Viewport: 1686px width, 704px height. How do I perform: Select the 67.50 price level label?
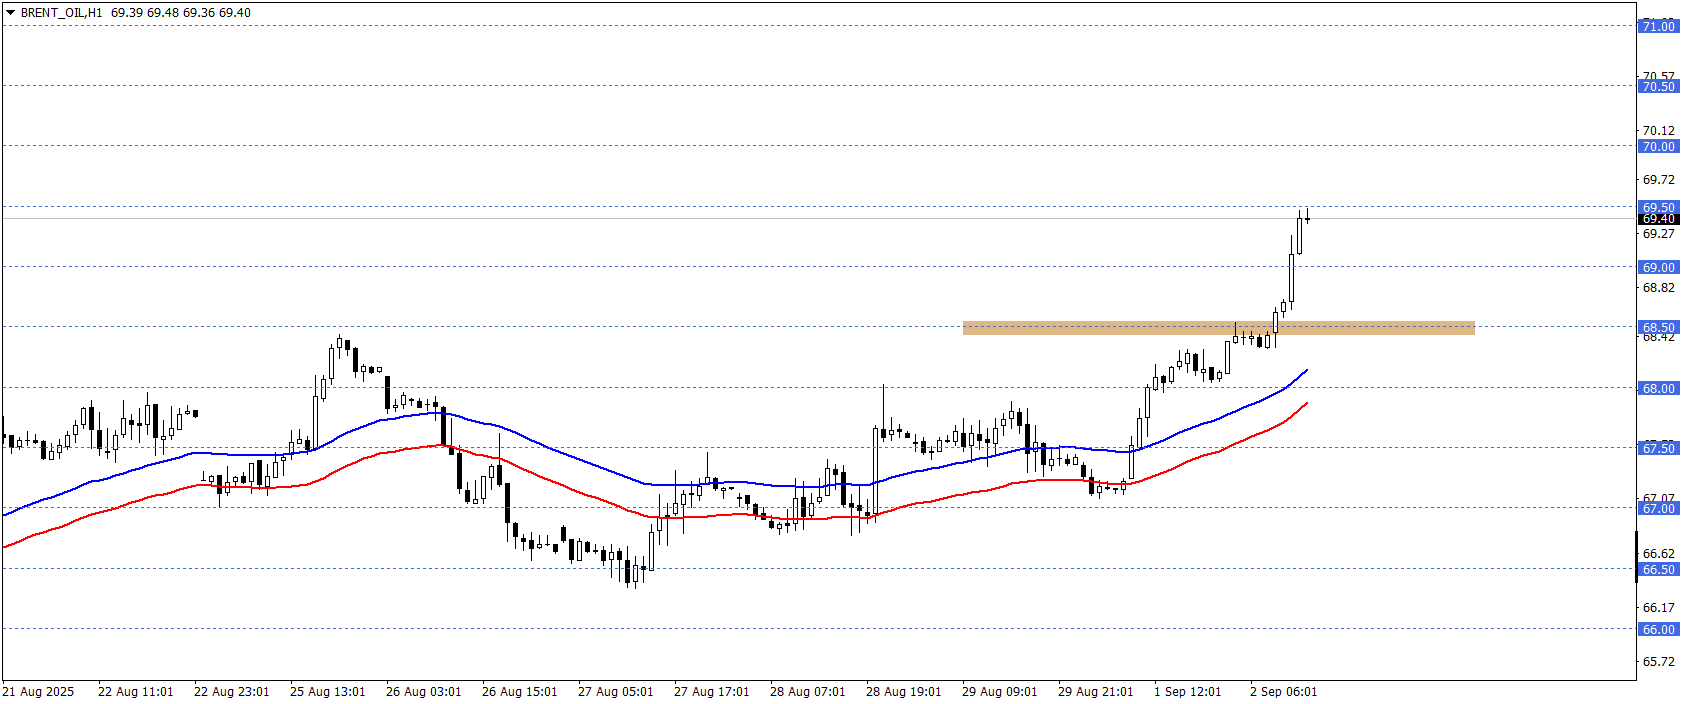(1658, 449)
